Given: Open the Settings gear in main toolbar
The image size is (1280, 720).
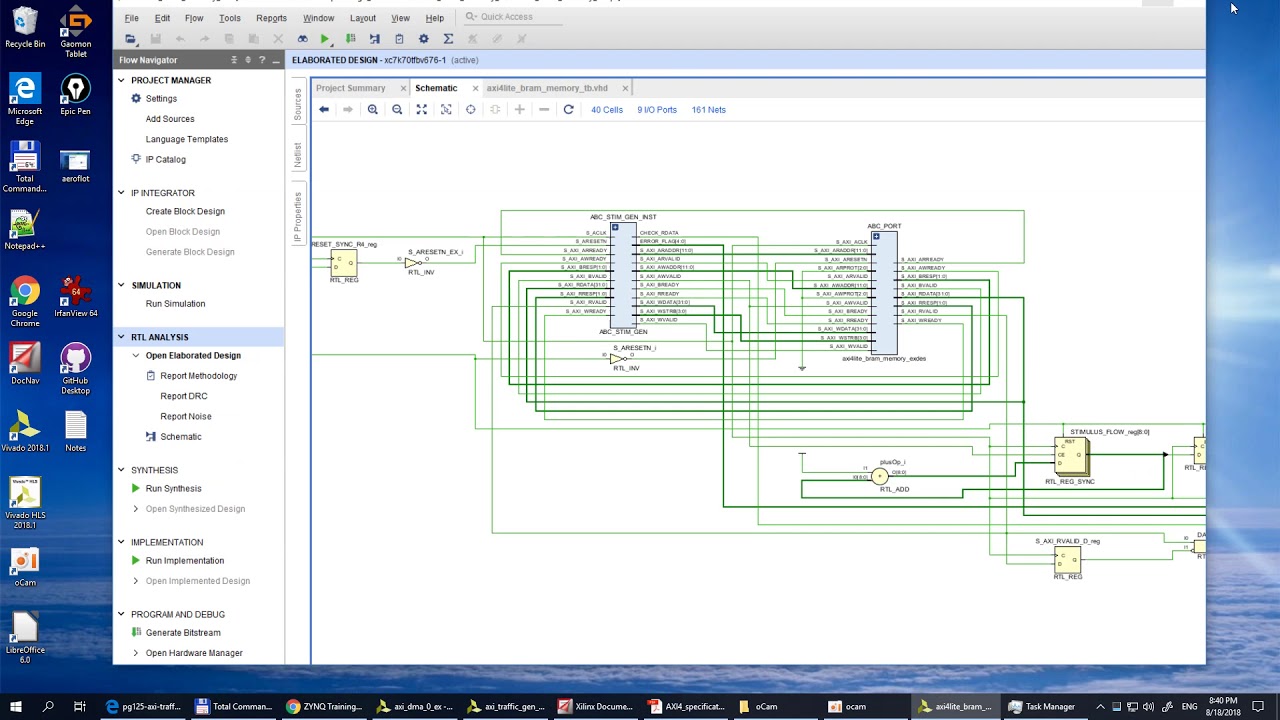Looking at the screenshot, I should 424,39.
